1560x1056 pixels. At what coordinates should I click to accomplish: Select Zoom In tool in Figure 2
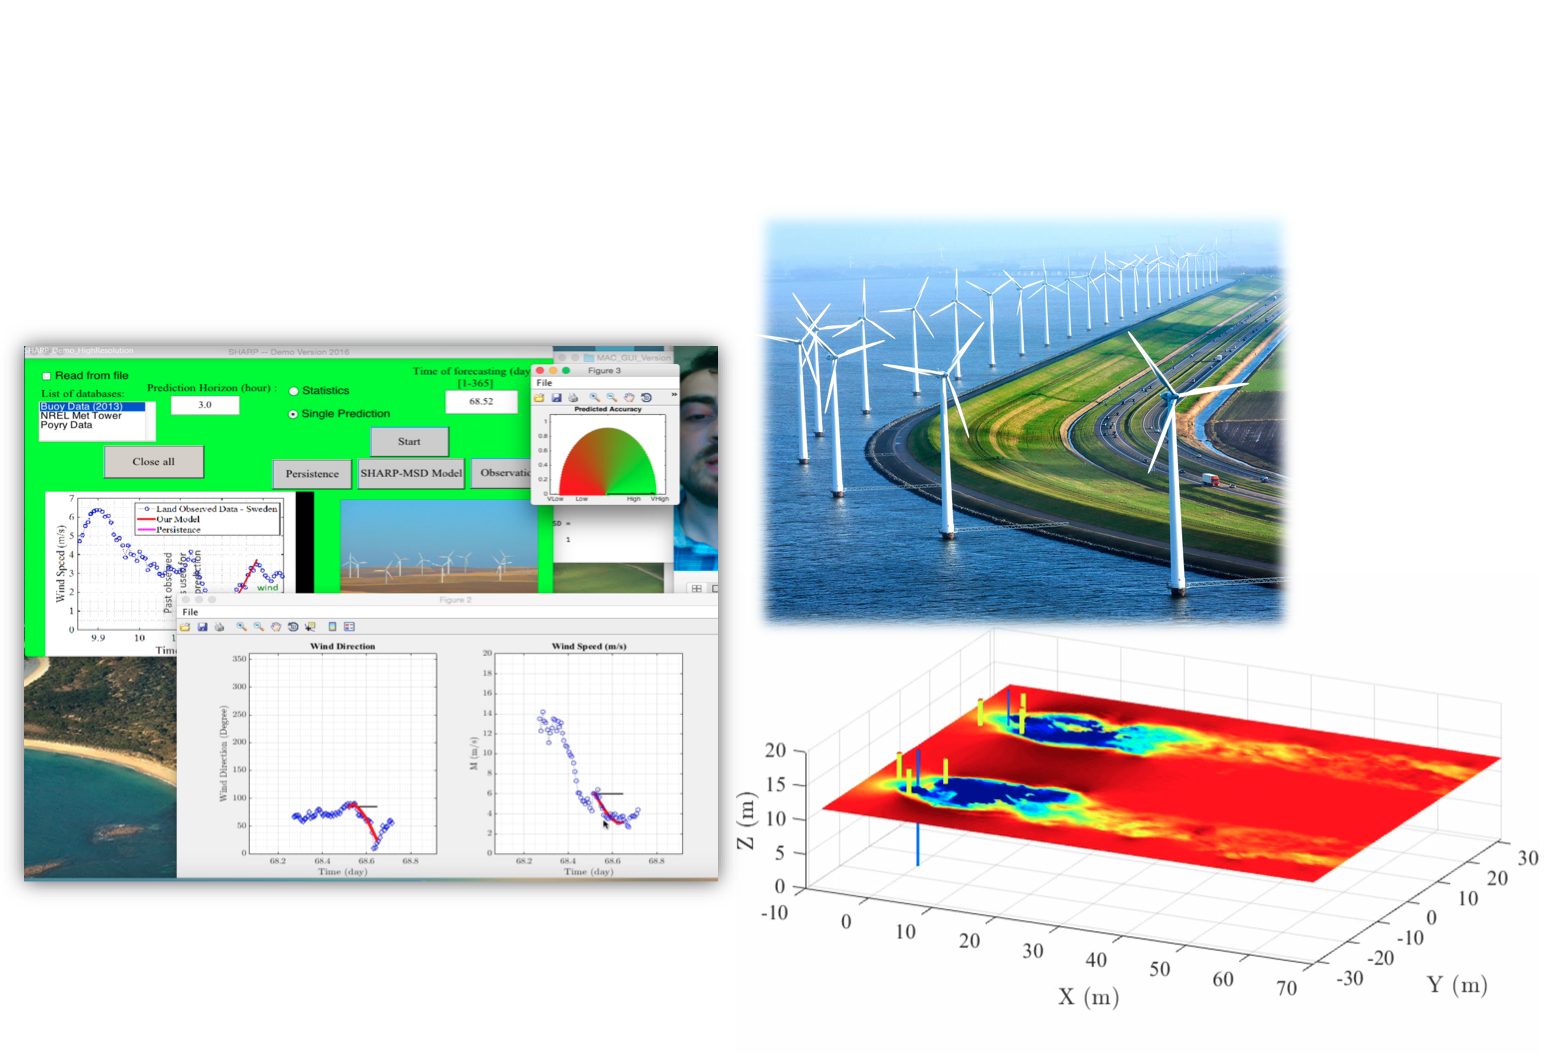point(241,627)
